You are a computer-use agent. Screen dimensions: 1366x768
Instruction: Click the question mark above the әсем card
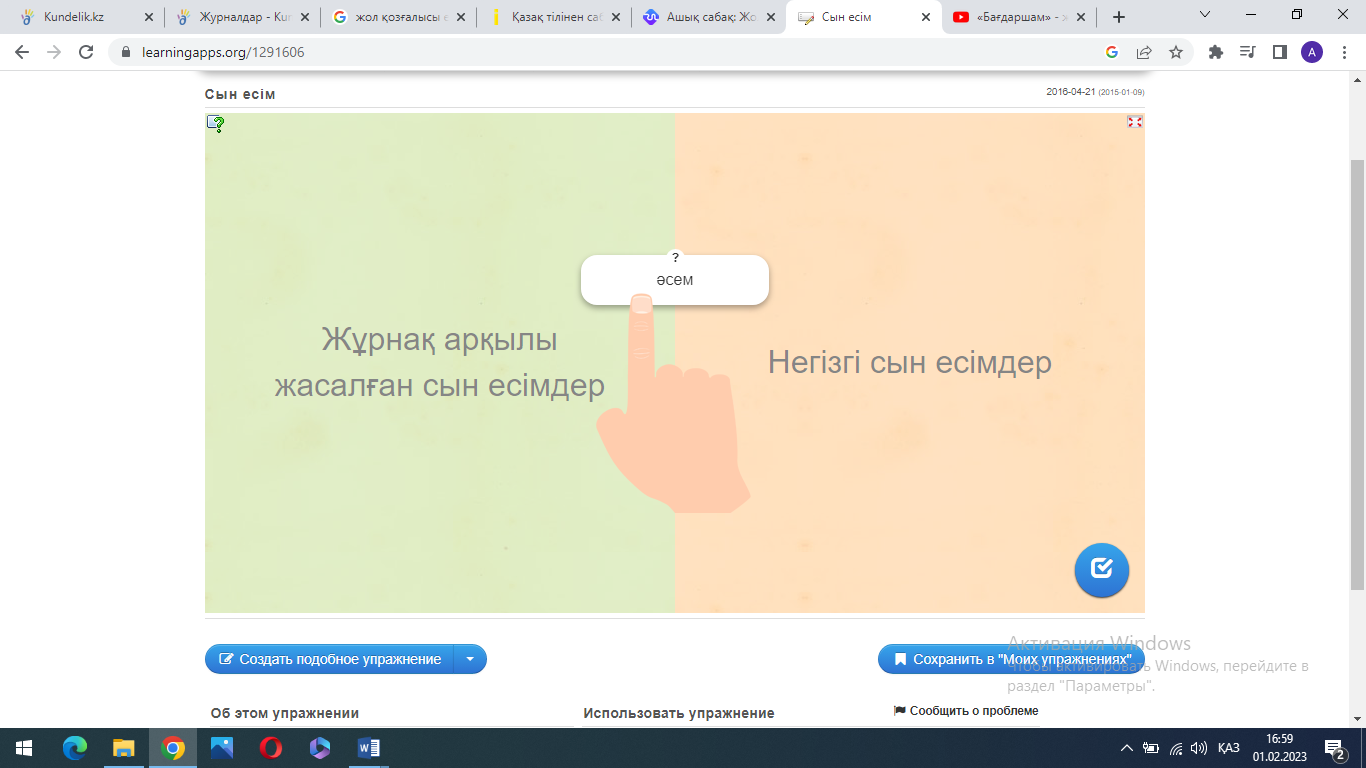pyautogui.click(x=675, y=258)
